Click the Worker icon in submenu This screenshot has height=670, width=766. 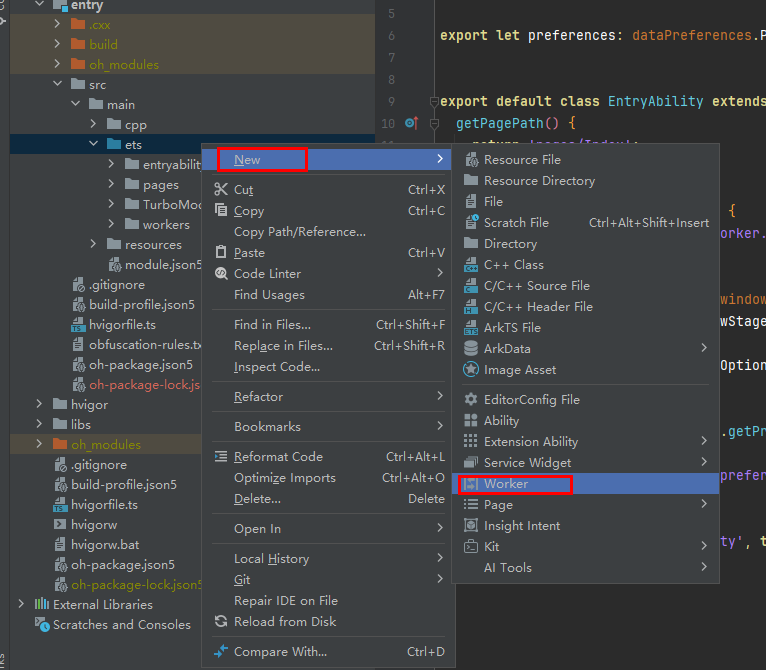(471, 484)
